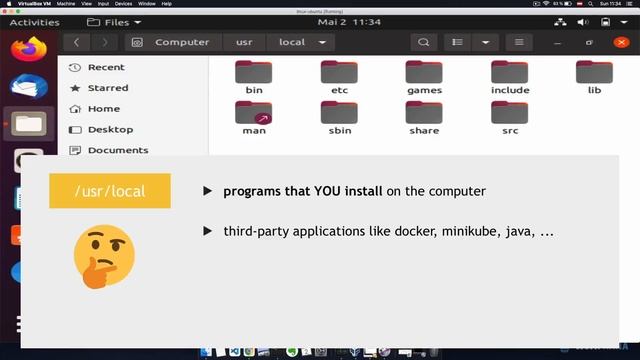Viewport: 640px width, 360px height.
Task: Open the src folder
Action: [510, 118]
